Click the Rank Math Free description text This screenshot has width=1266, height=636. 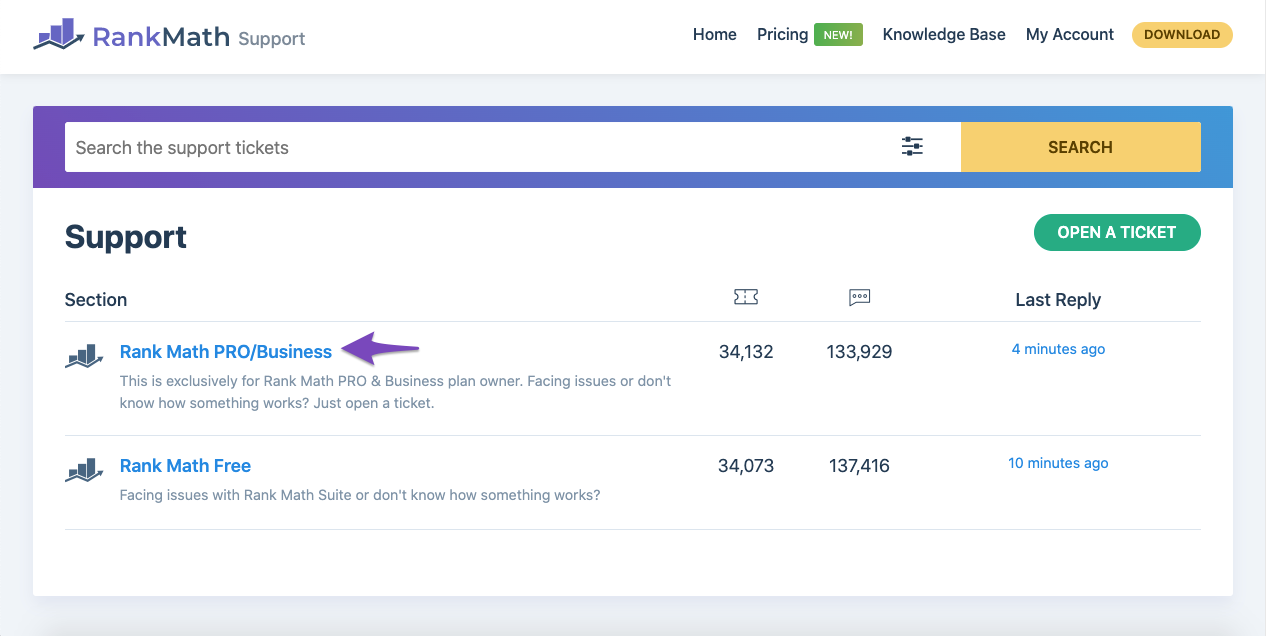point(360,495)
